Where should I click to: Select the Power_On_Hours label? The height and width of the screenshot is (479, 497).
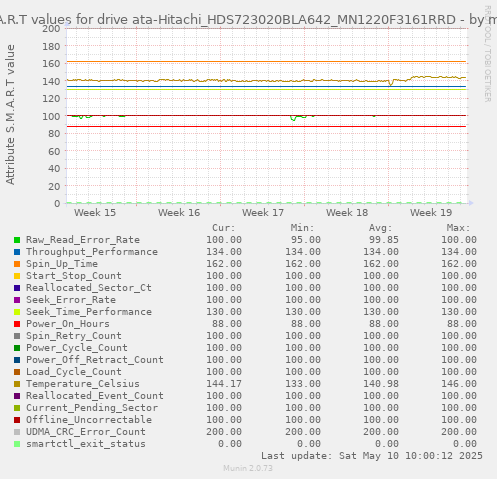pos(68,324)
